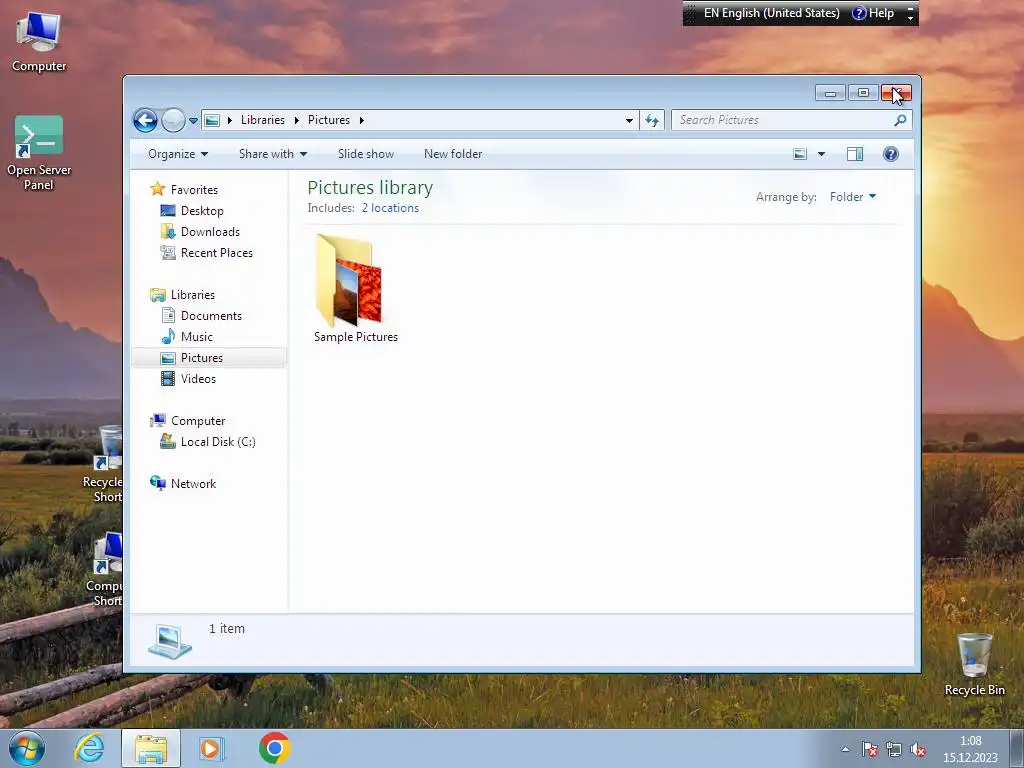Screen dimensions: 1024x768
Task: Expand the arrow after Pictures in address bar
Action: (x=362, y=120)
